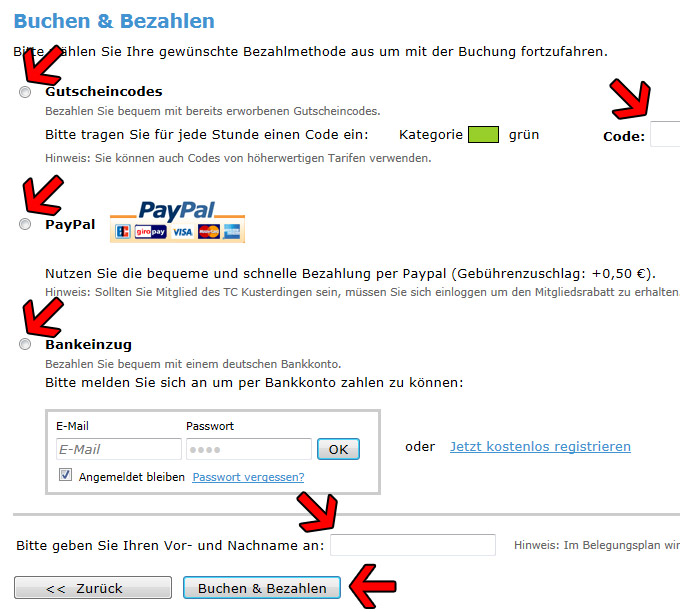Click the PayPal logo image
This screenshot has width=680, height=612.
[x=177, y=221]
